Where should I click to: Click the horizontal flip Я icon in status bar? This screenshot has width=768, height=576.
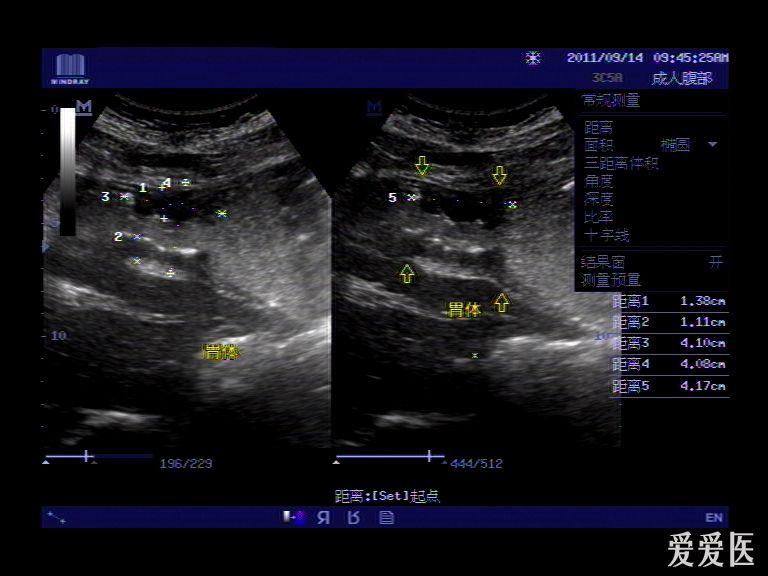tap(323, 517)
